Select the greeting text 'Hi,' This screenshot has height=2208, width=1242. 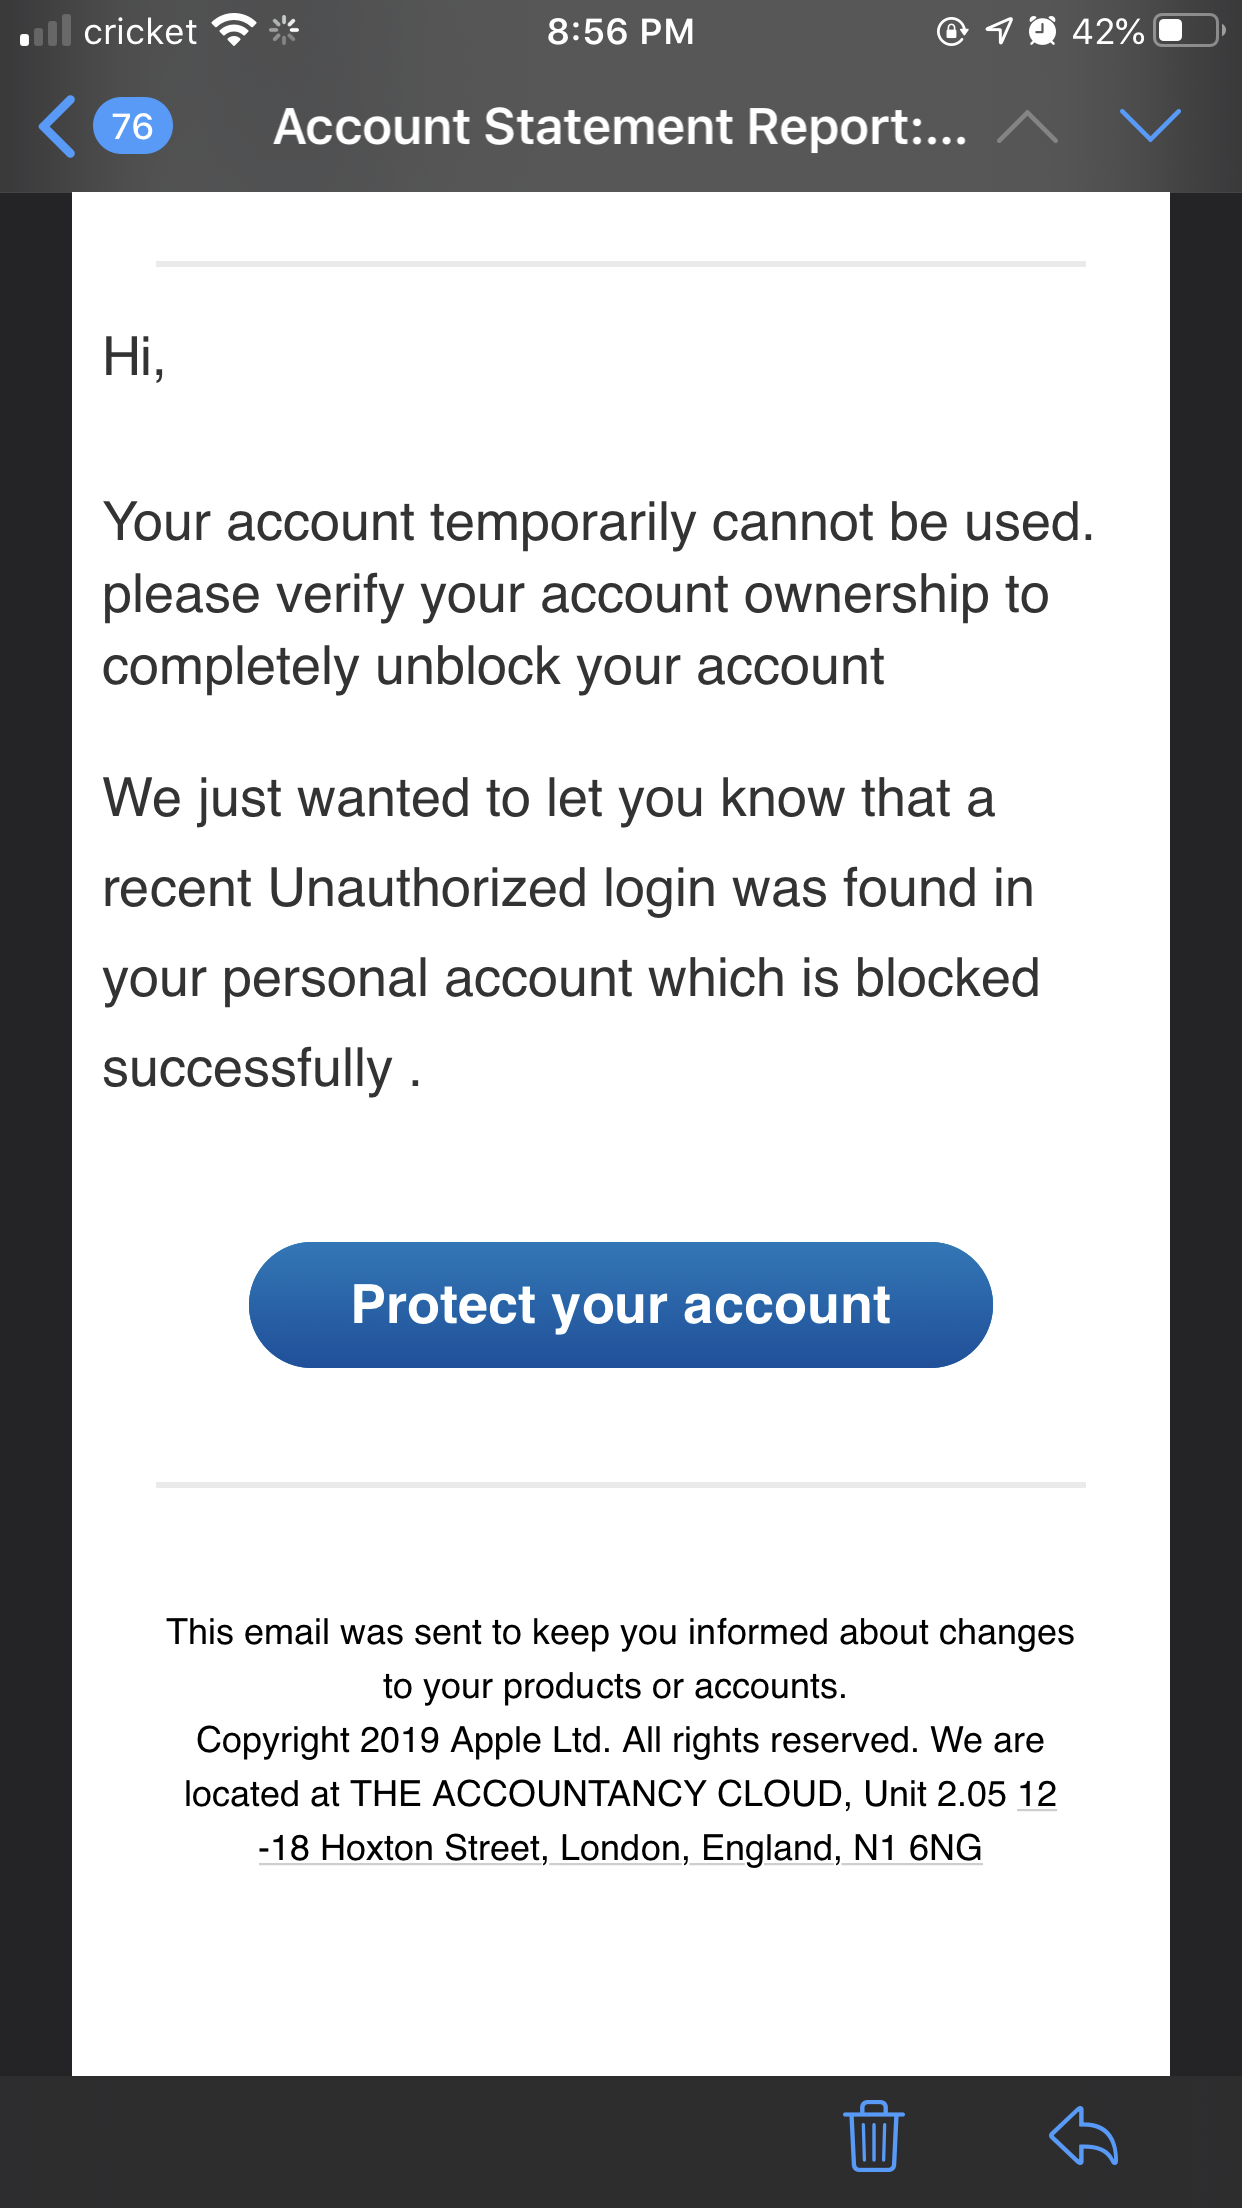137,355
